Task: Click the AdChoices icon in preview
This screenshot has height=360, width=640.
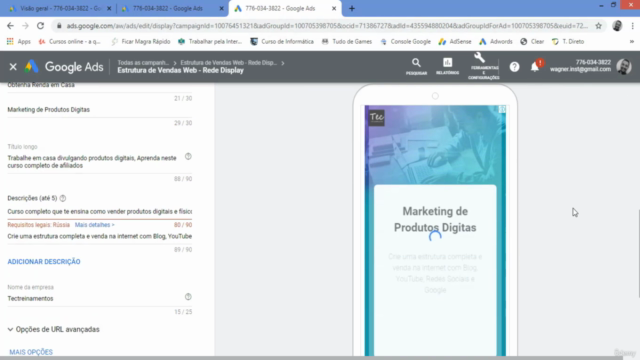Action: (x=502, y=109)
